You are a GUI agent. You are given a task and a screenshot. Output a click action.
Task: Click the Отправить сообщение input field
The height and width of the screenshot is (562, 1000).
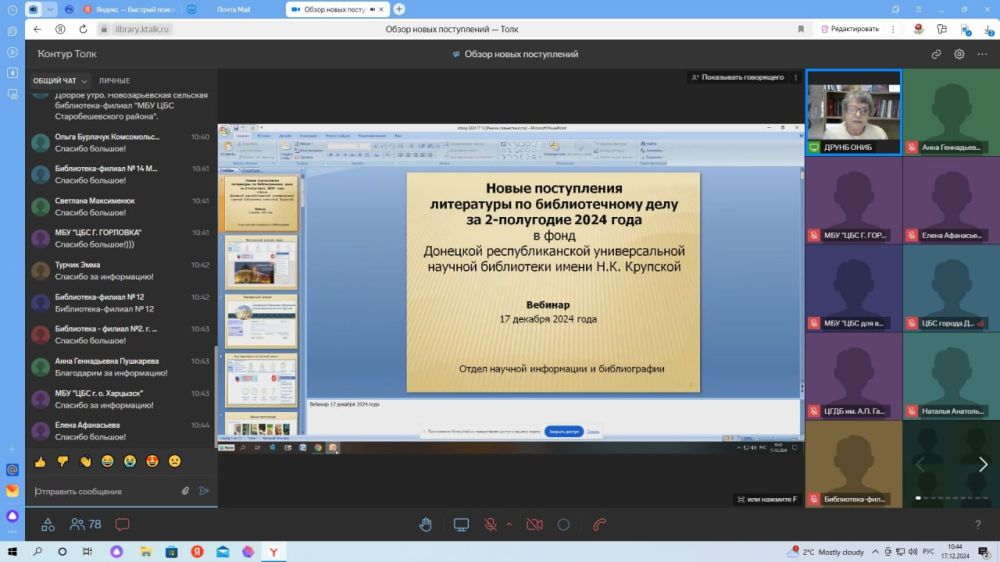click(105, 491)
